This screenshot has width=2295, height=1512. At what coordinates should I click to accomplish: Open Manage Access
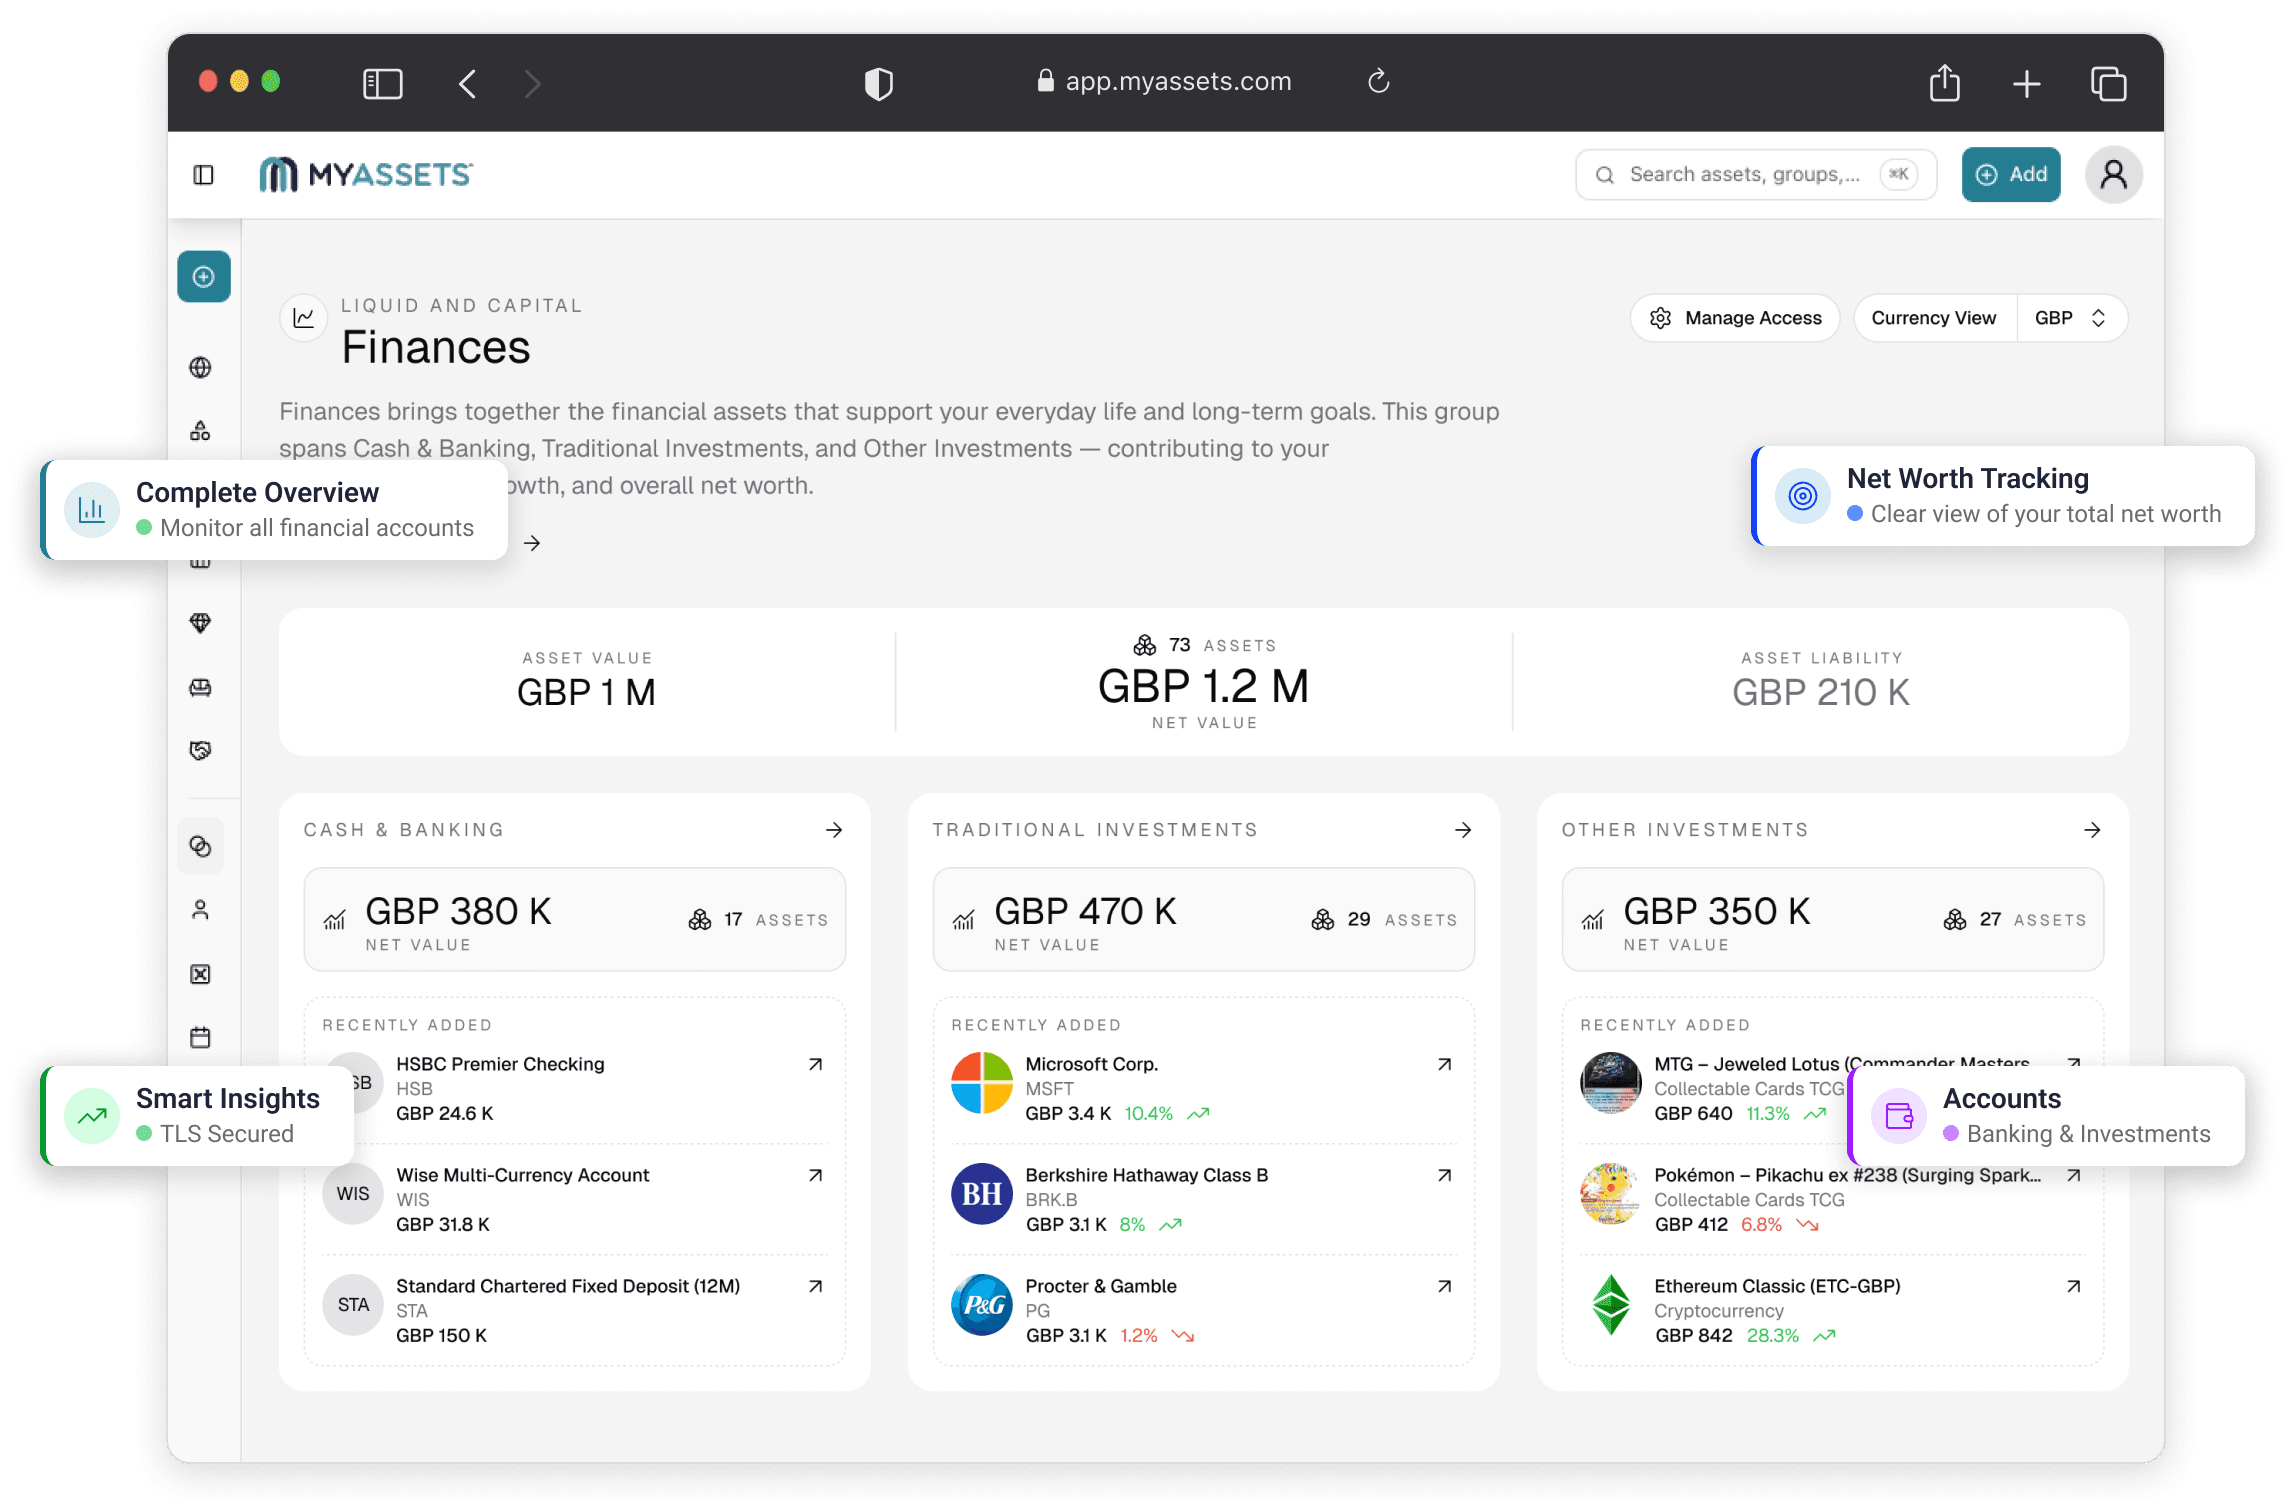(1735, 318)
